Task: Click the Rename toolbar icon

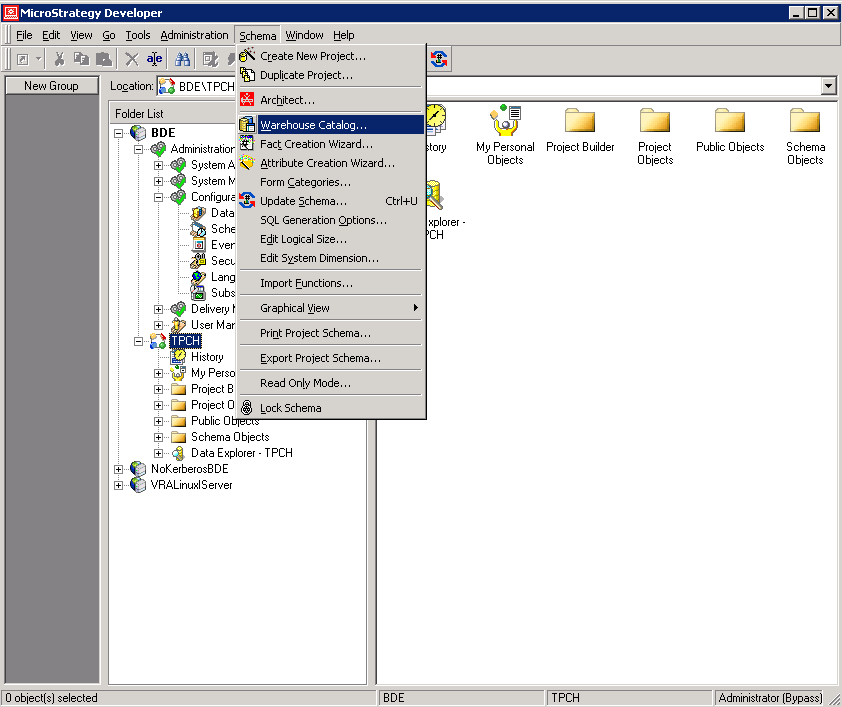Action: [154, 59]
